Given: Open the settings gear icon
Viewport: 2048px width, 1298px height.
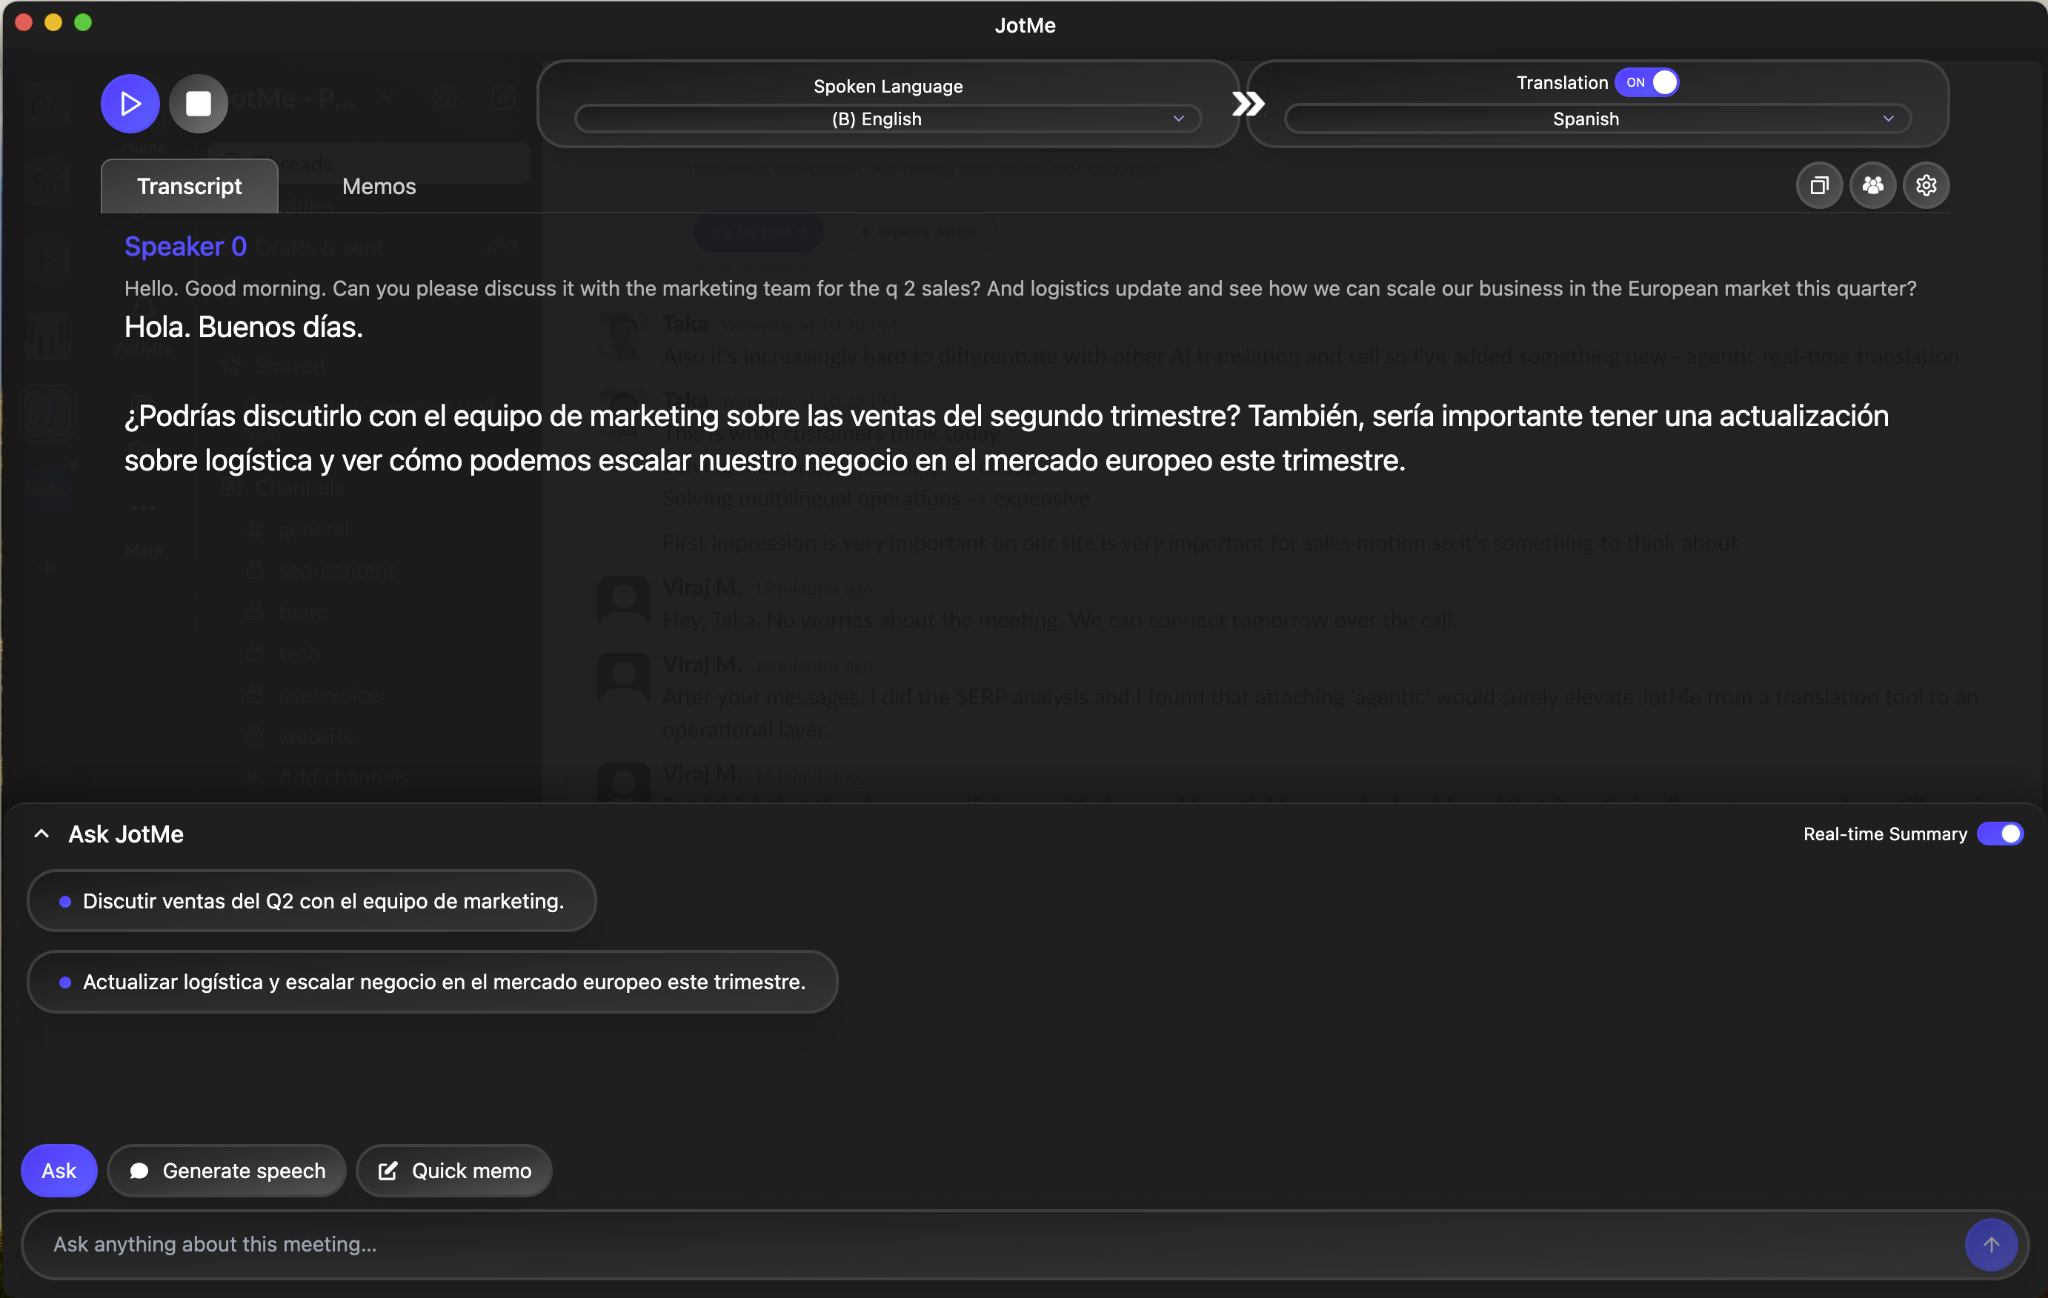Looking at the screenshot, I should click(x=1926, y=185).
